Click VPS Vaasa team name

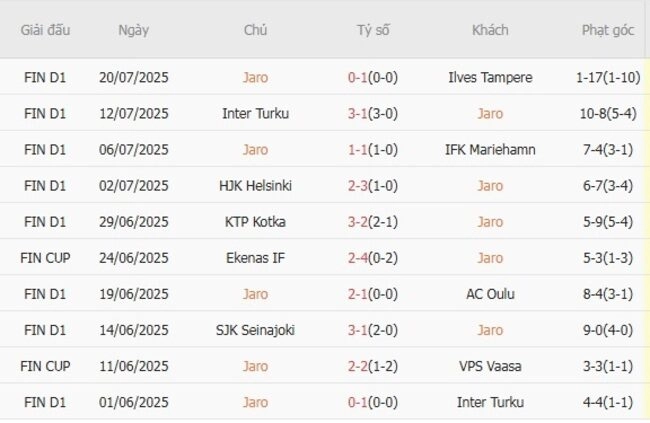(x=490, y=366)
